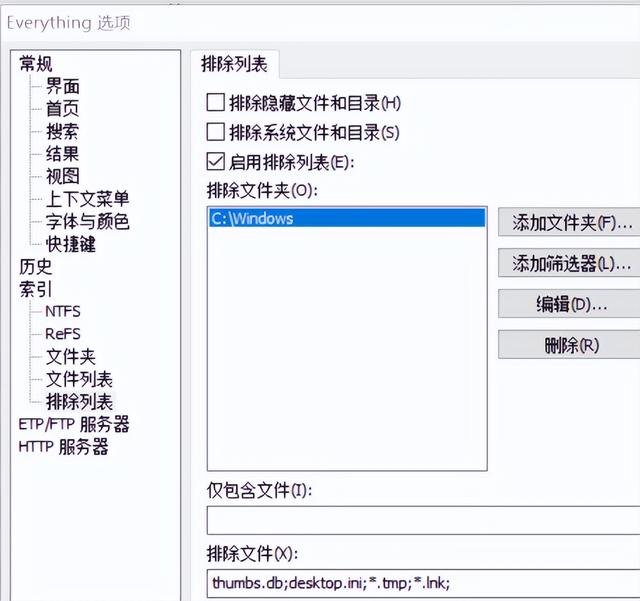
Task: Uncheck 启用排除列表 checkbox
Action: [x=215, y=160]
